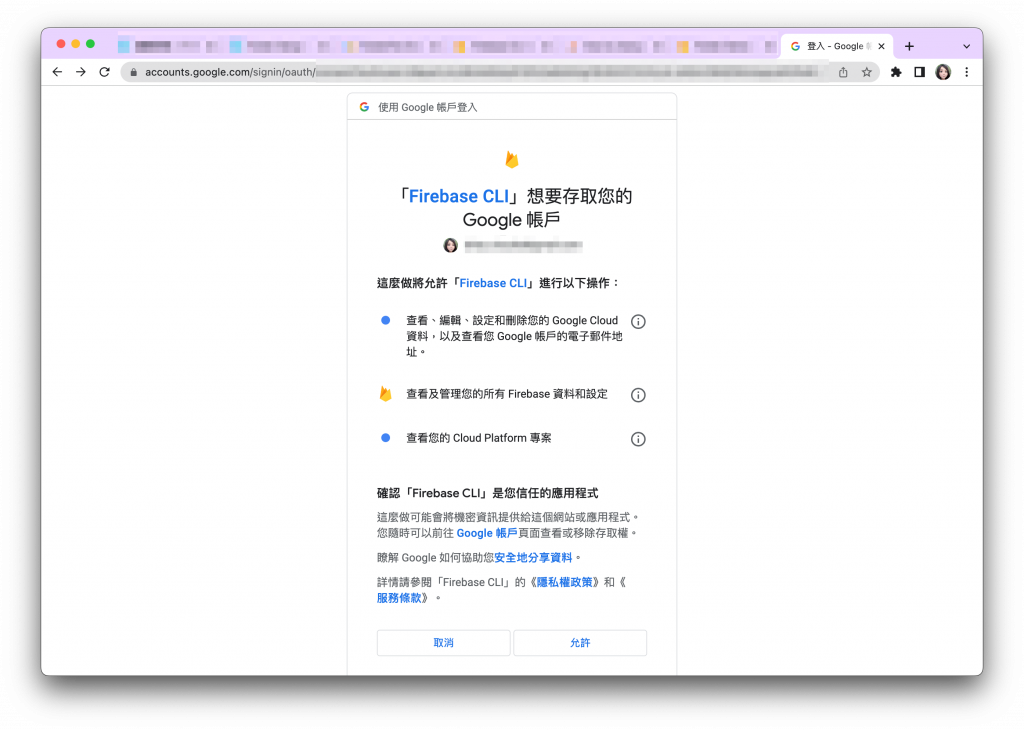This screenshot has height=730, width=1024.
Task: Open the Extensions puzzle icon
Action: 896,72
